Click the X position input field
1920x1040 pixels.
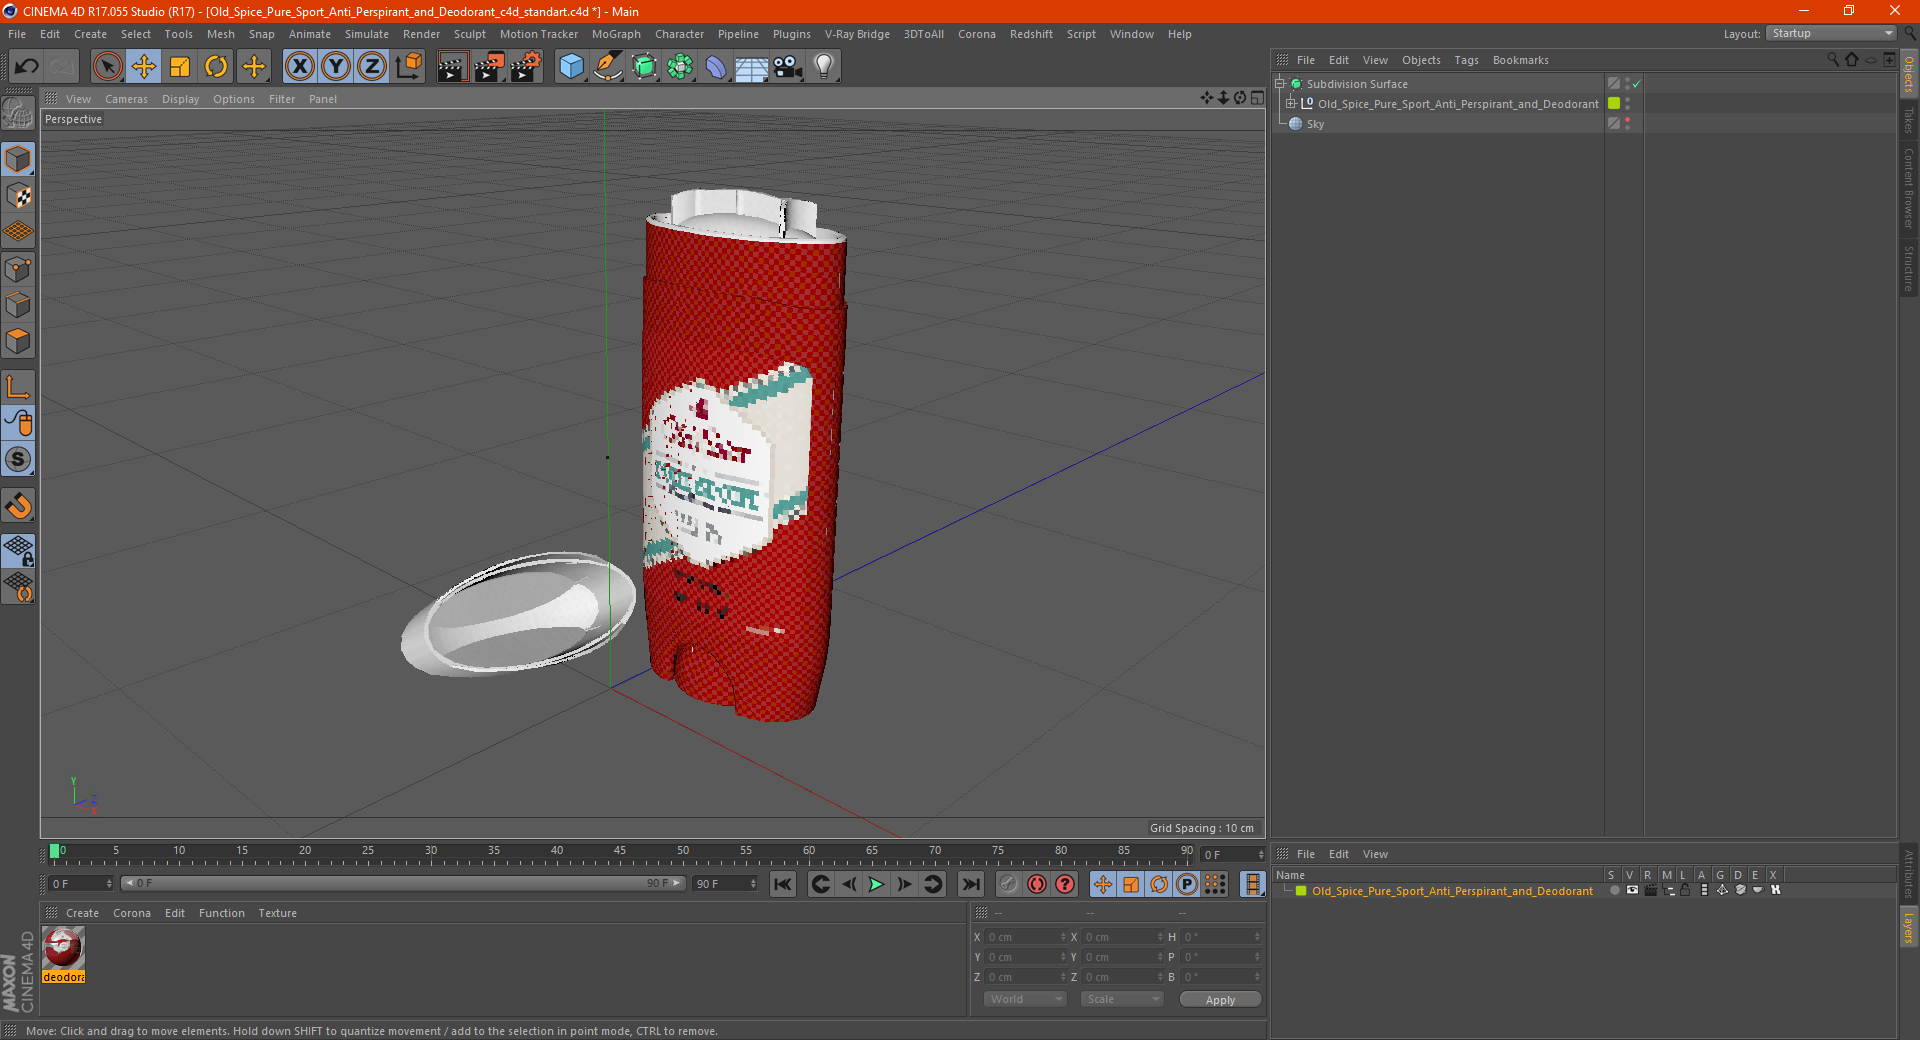1026,937
